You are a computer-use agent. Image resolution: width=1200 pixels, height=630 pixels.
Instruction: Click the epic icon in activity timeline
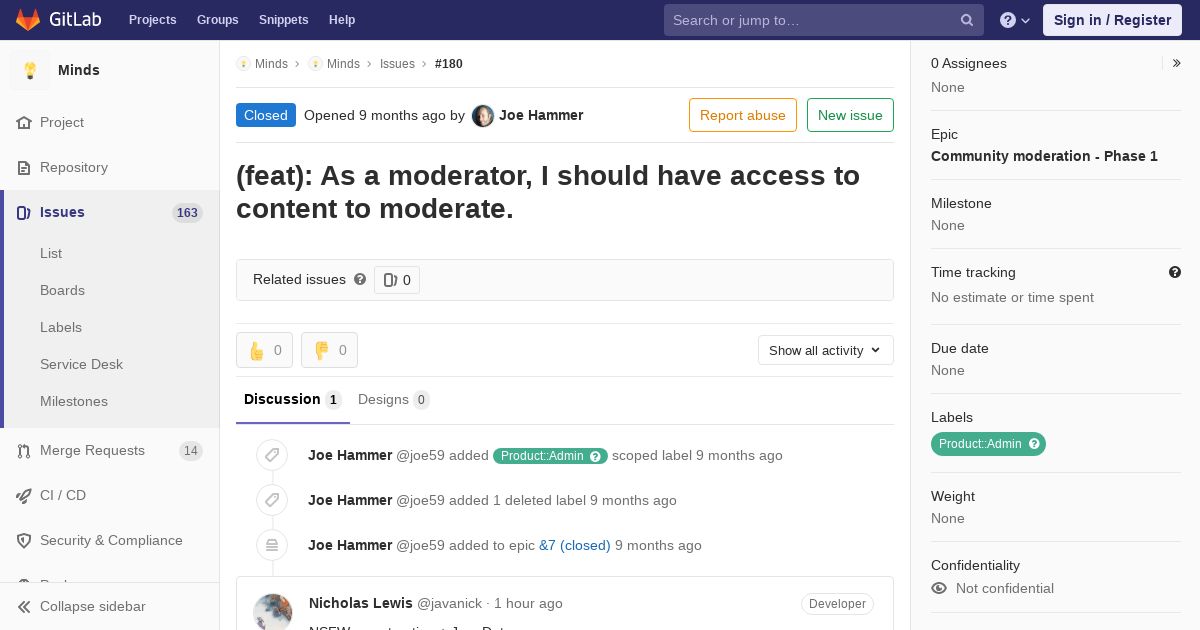[272, 545]
